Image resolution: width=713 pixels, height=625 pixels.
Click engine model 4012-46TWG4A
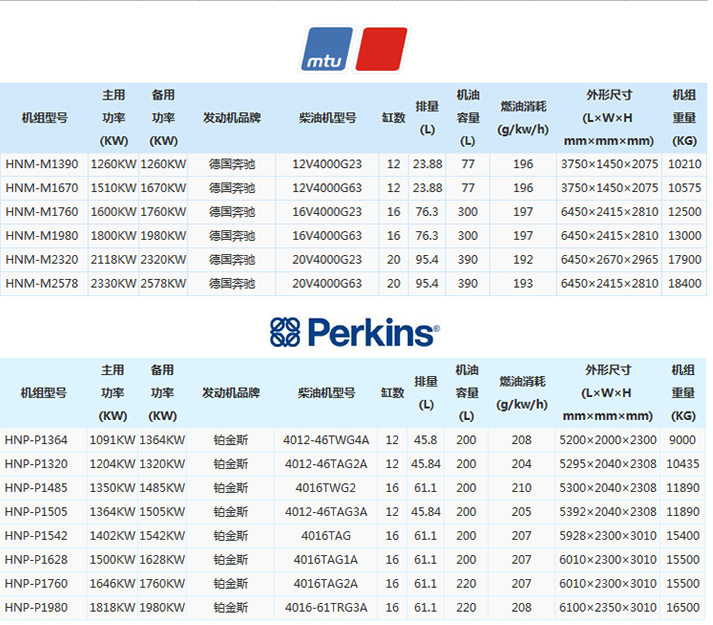[326, 440]
